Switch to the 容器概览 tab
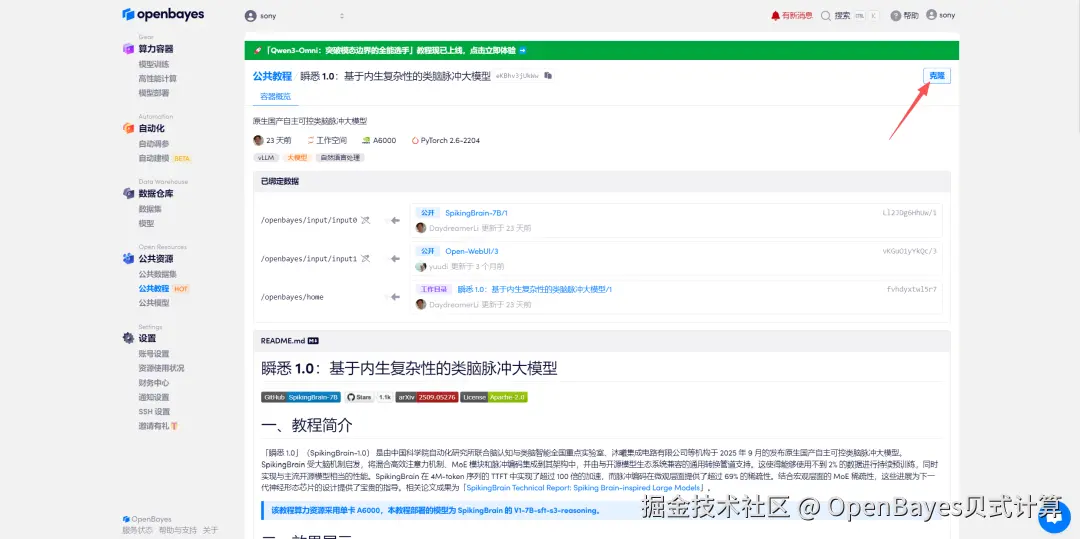Image resolution: width=1080 pixels, height=539 pixels. [276, 97]
